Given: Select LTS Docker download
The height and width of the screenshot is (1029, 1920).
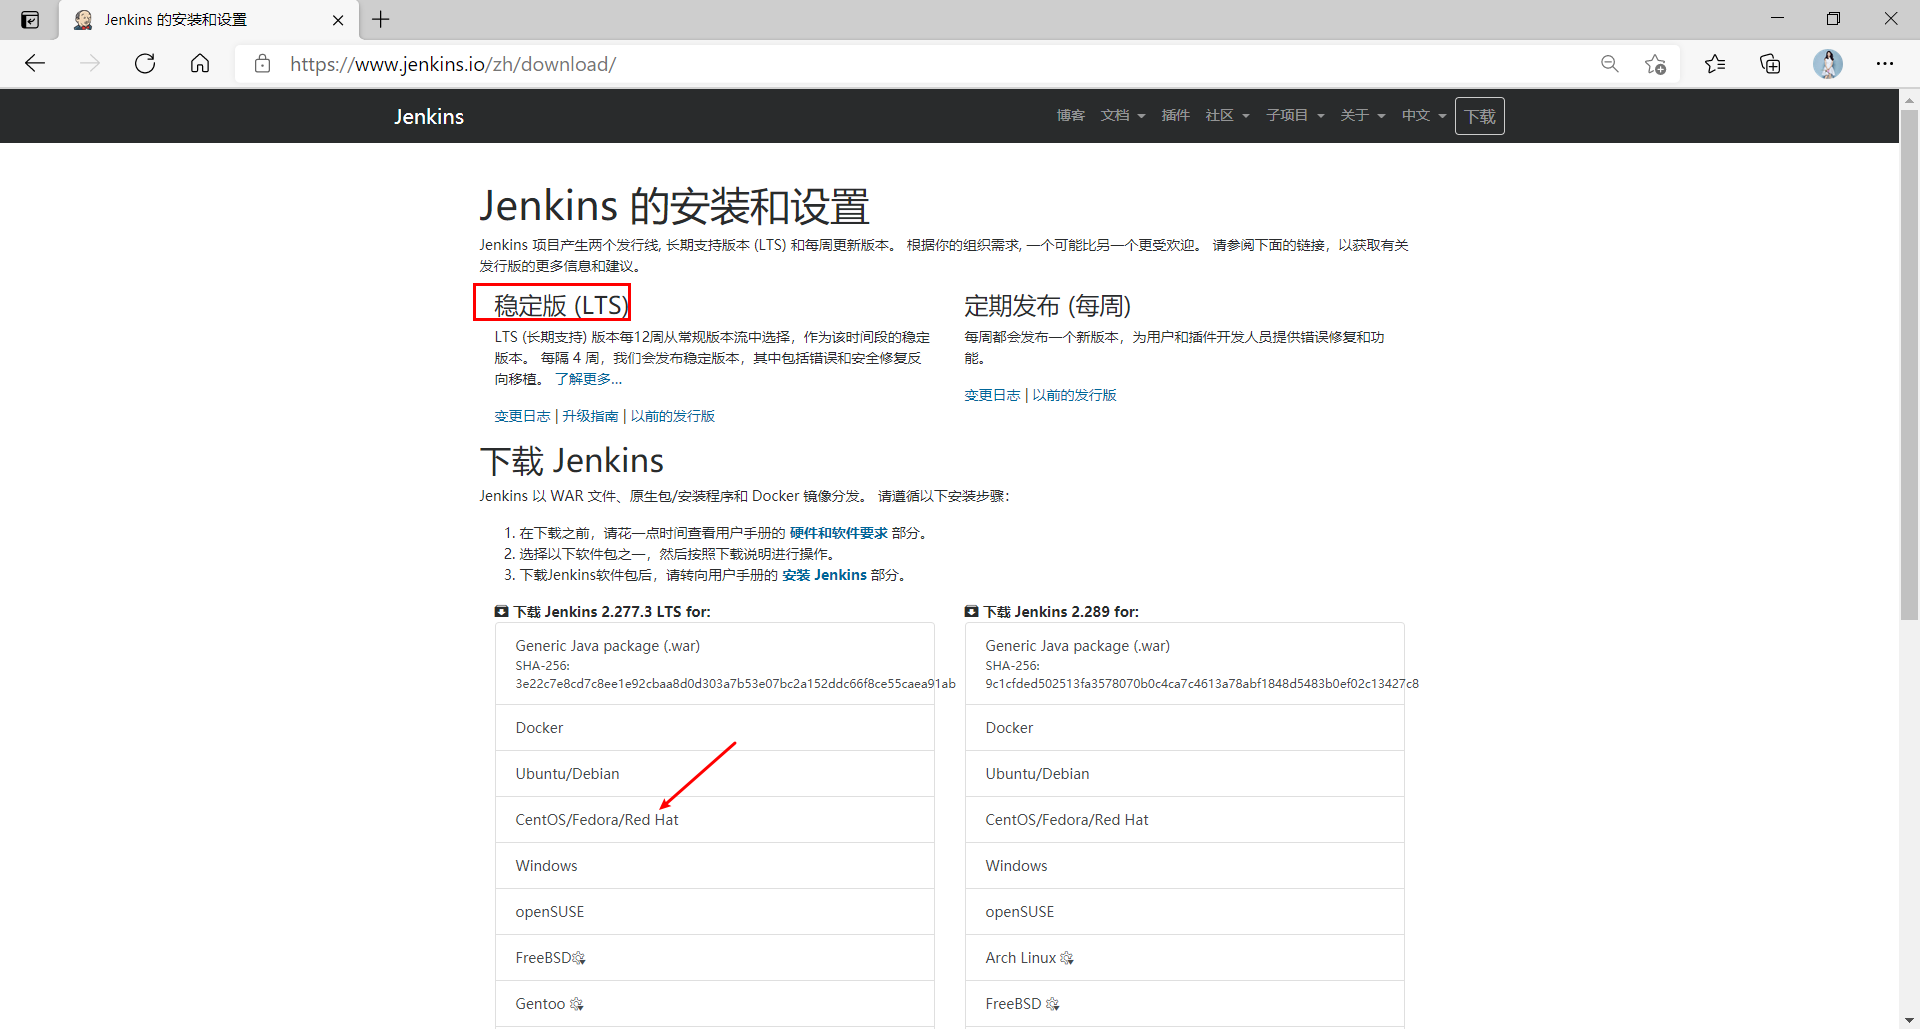Looking at the screenshot, I should [x=715, y=728].
